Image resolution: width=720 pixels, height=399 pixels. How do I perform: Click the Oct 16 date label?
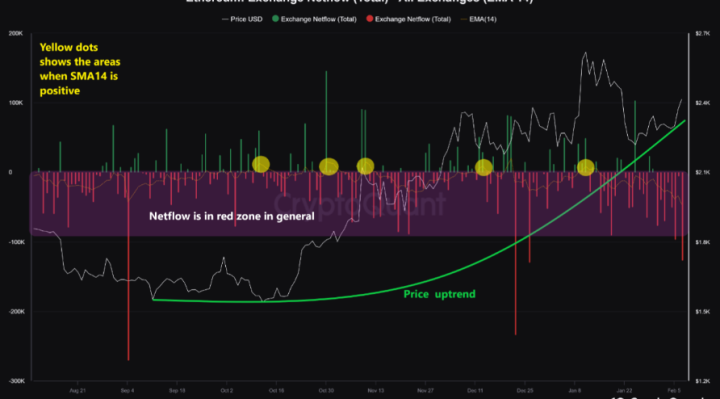click(276, 391)
